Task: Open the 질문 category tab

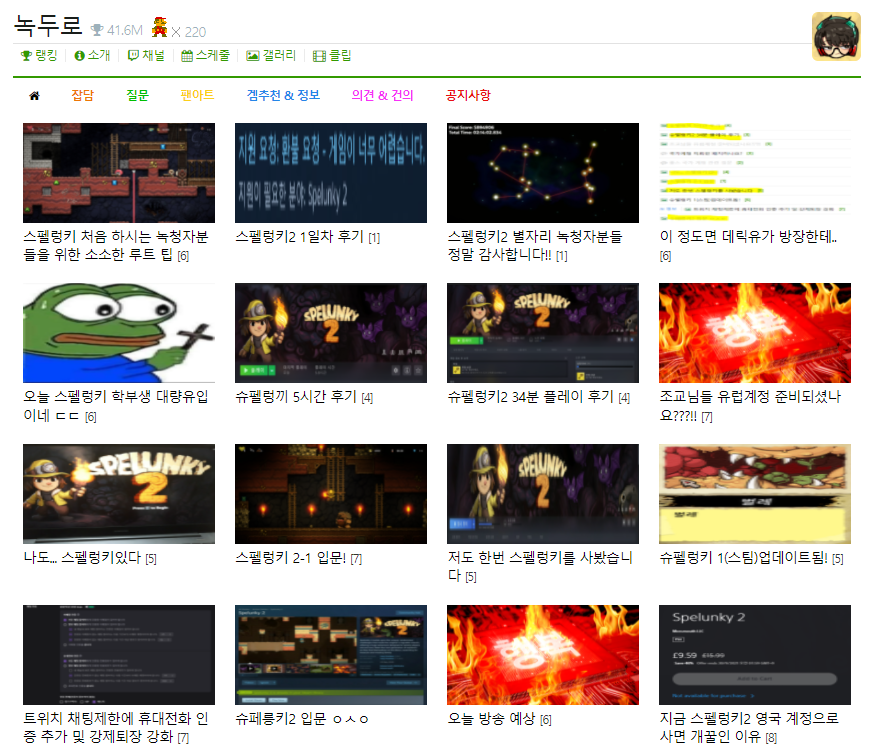Action: (138, 95)
